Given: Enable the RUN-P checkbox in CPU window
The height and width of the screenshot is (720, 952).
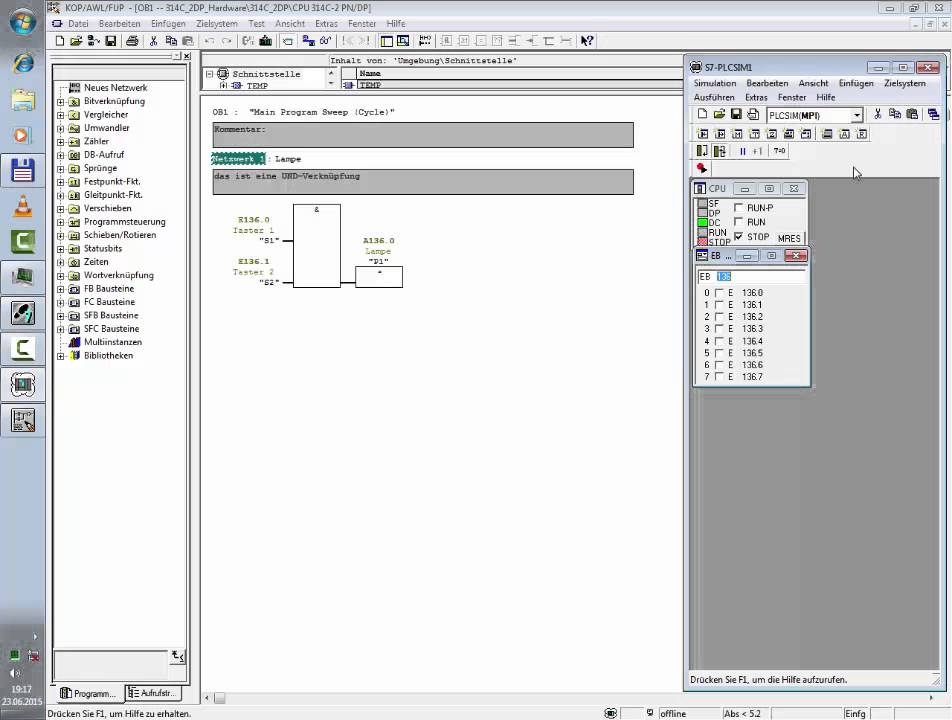Looking at the screenshot, I should pyautogui.click(x=738, y=208).
